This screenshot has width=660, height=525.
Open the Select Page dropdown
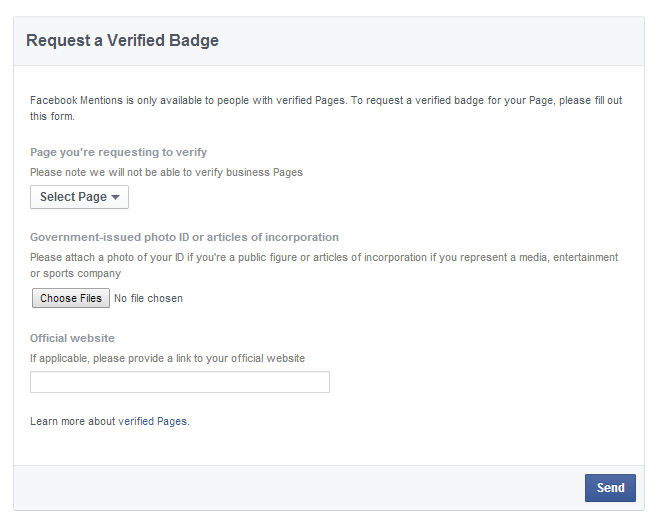[79, 197]
